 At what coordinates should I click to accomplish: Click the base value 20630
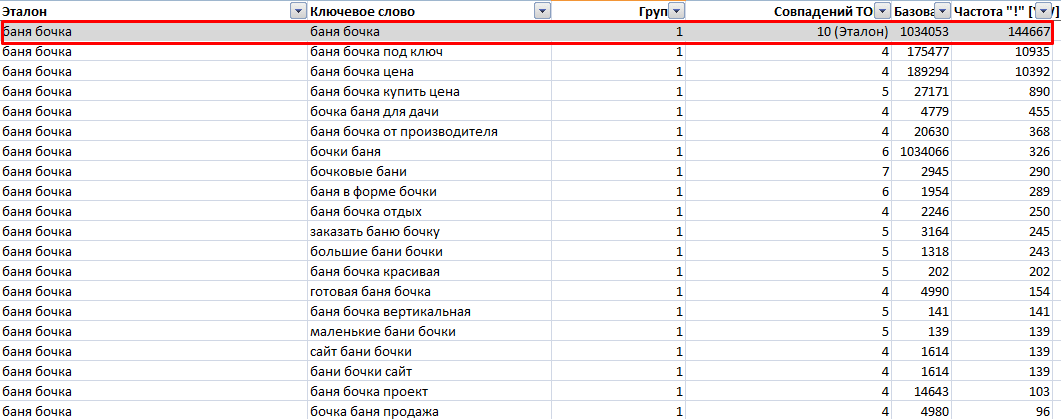[x=932, y=132]
